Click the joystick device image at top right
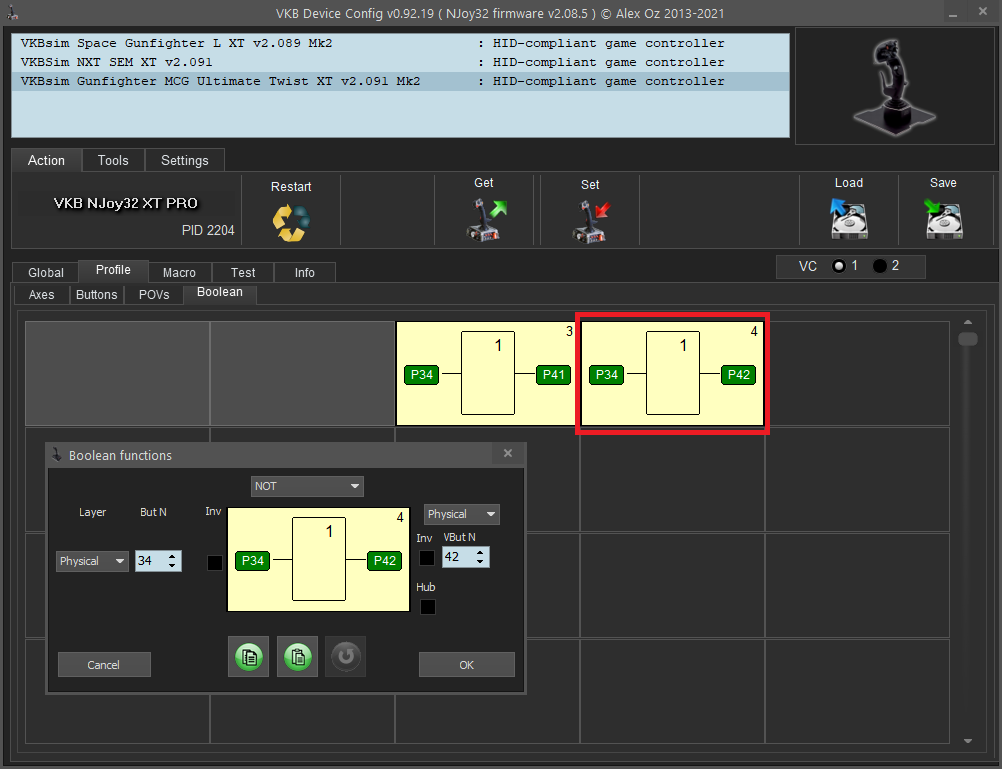Screen dimensions: 1002x769 pos(894,85)
